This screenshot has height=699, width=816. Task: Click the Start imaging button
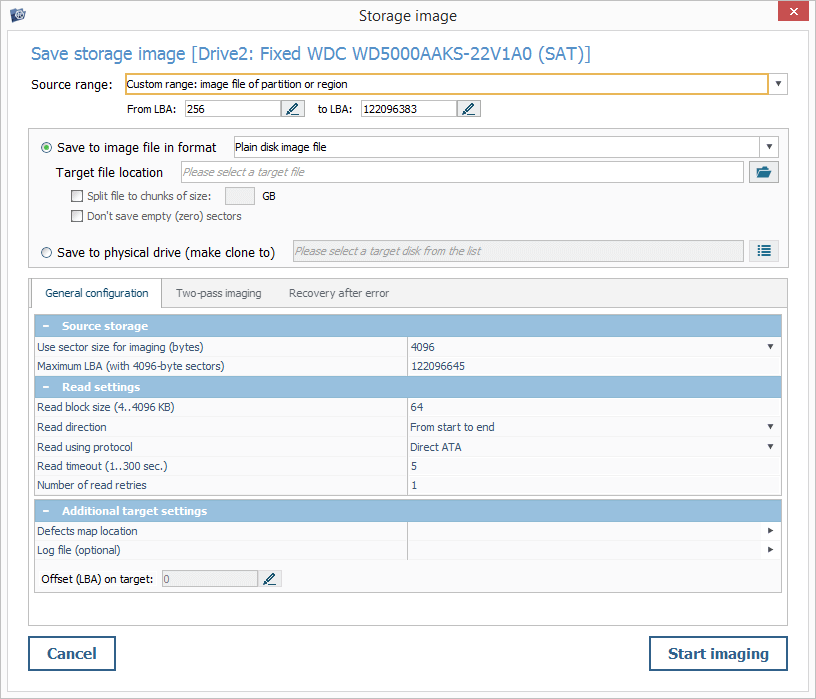tap(718, 653)
